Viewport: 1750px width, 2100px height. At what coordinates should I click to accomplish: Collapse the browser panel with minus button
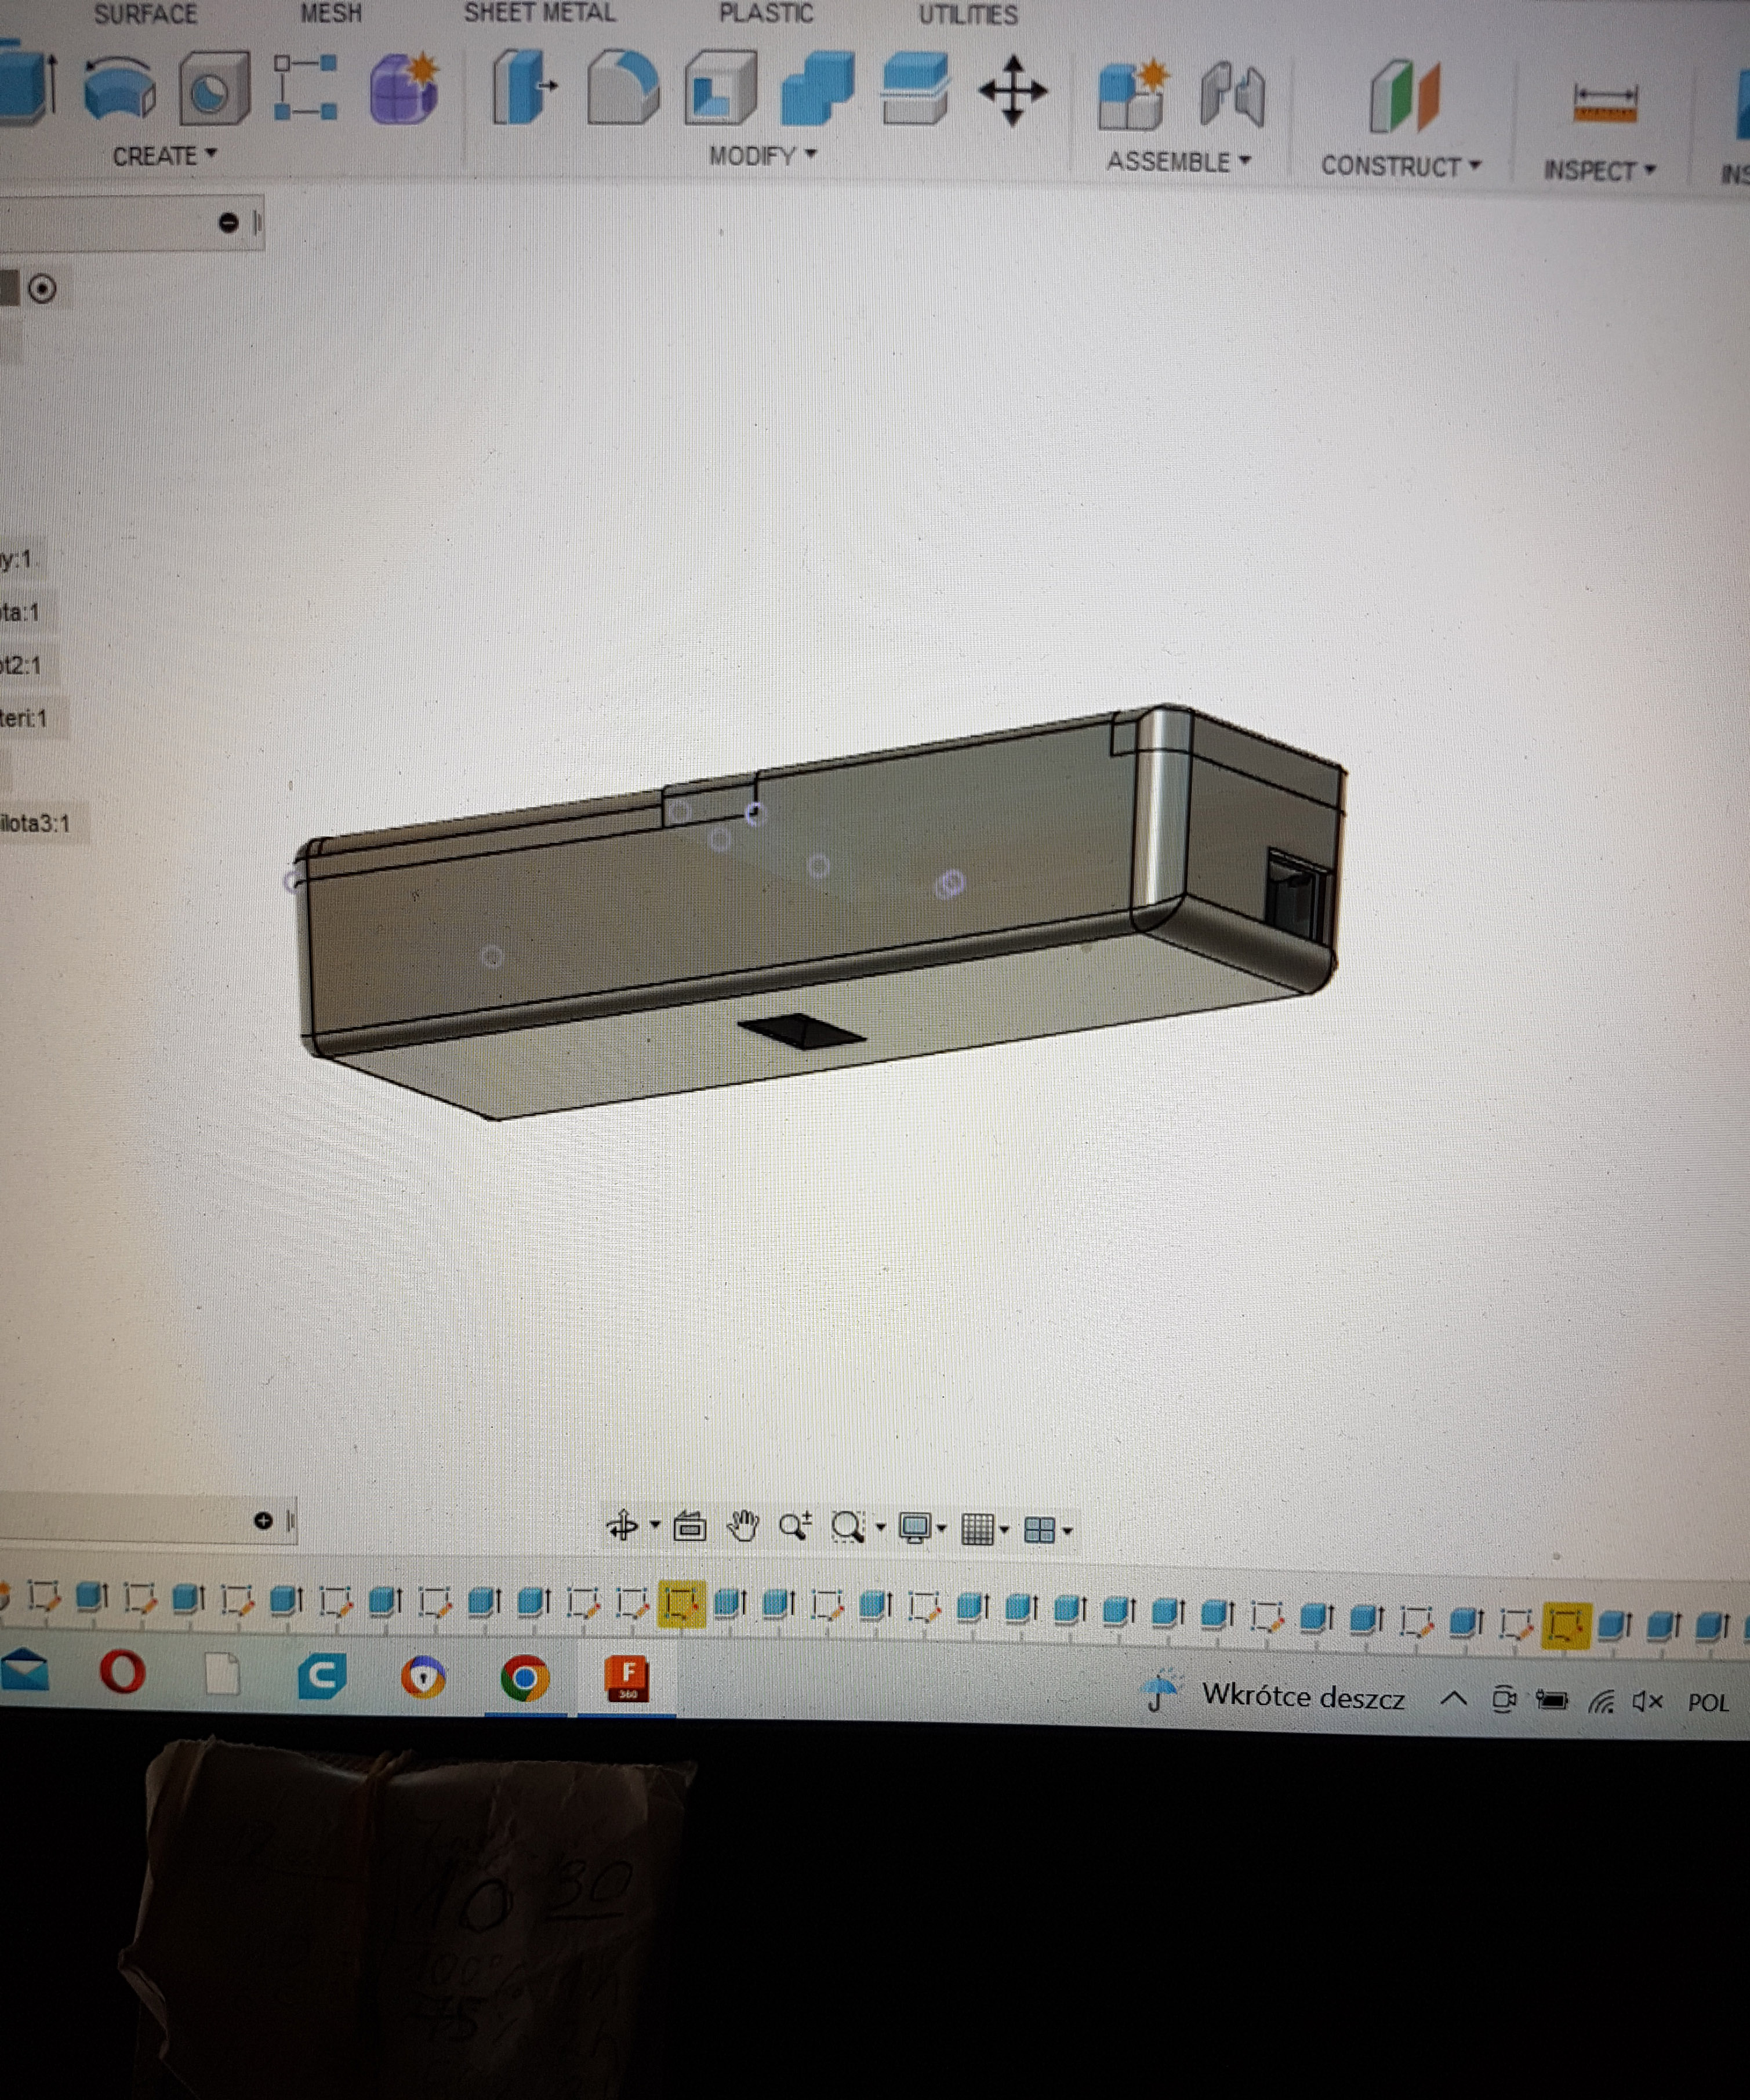228,222
